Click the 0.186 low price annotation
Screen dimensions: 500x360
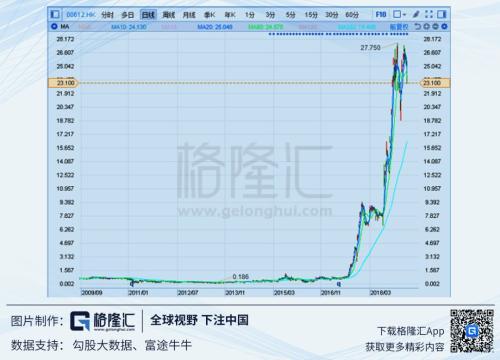point(241,277)
